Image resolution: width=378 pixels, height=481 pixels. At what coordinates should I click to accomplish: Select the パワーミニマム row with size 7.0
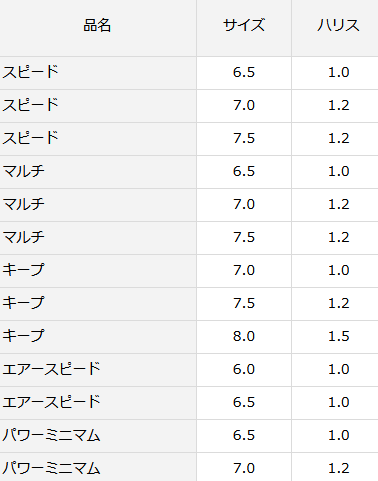point(189,467)
